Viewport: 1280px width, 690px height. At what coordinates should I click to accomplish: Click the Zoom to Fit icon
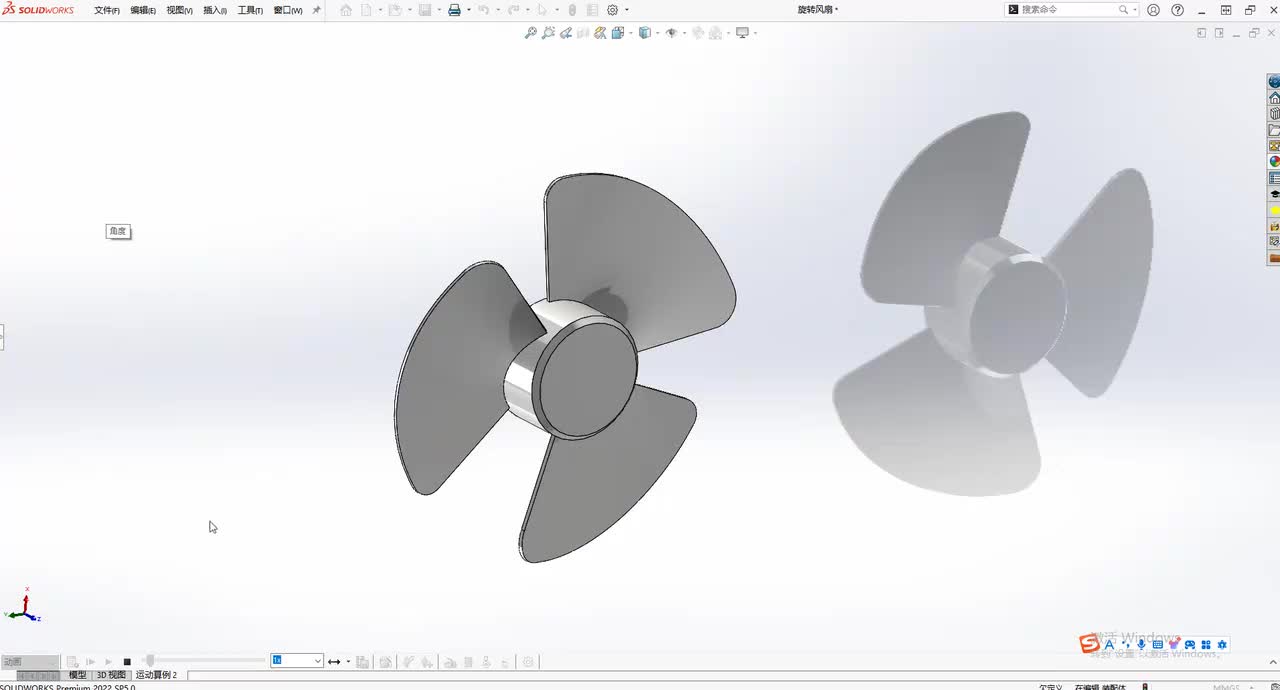click(x=531, y=33)
